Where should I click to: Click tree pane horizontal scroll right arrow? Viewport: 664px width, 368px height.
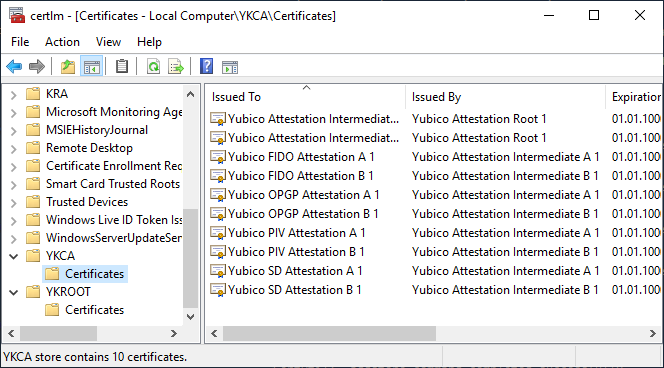[x=174, y=334]
